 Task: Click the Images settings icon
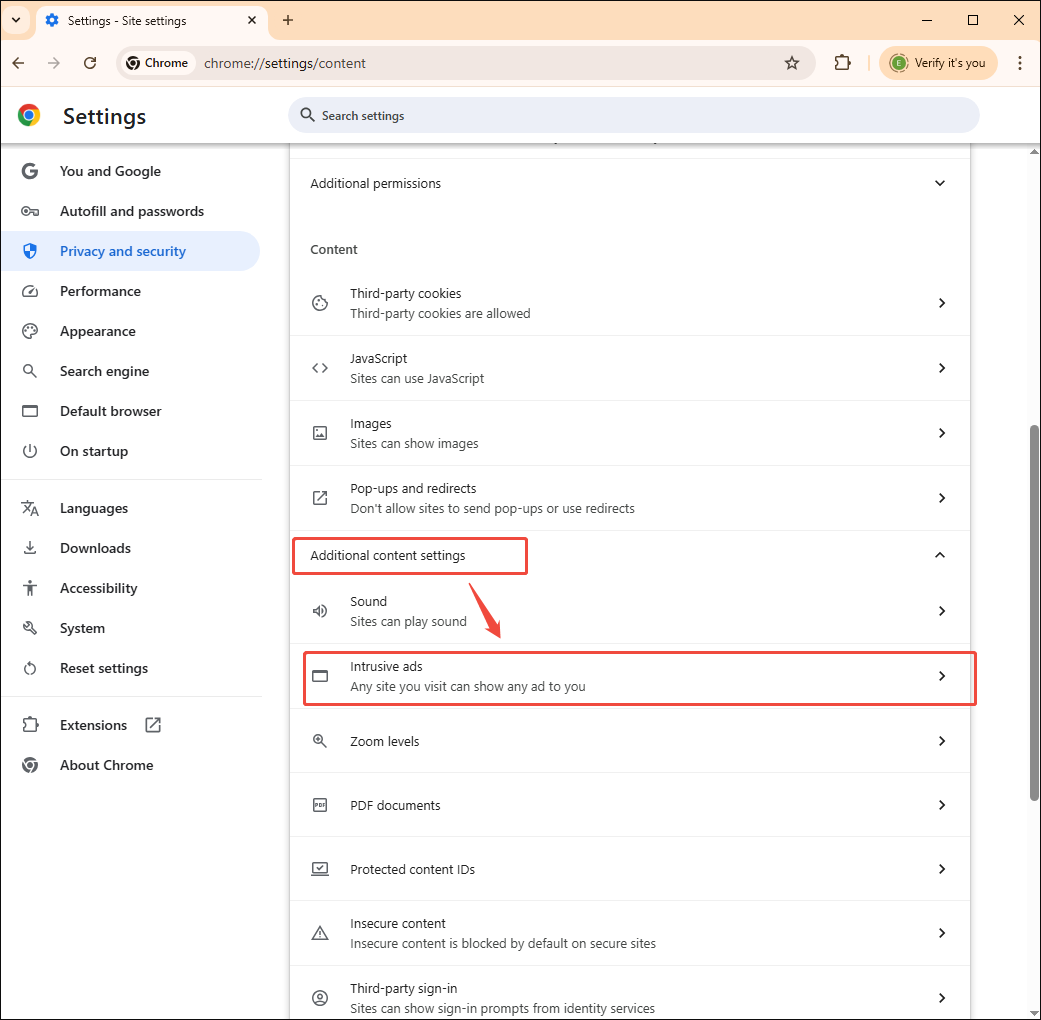(x=320, y=432)
